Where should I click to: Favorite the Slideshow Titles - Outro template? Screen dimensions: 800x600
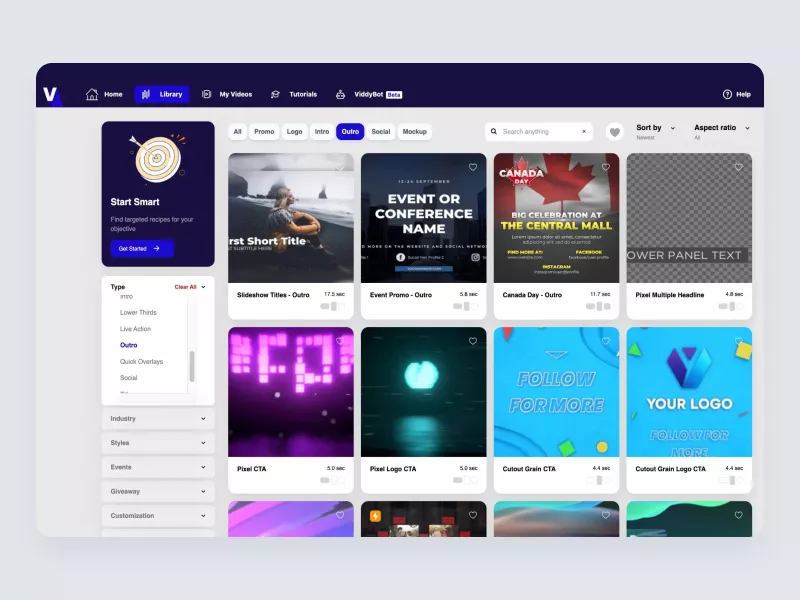click(x=340, y=167)
